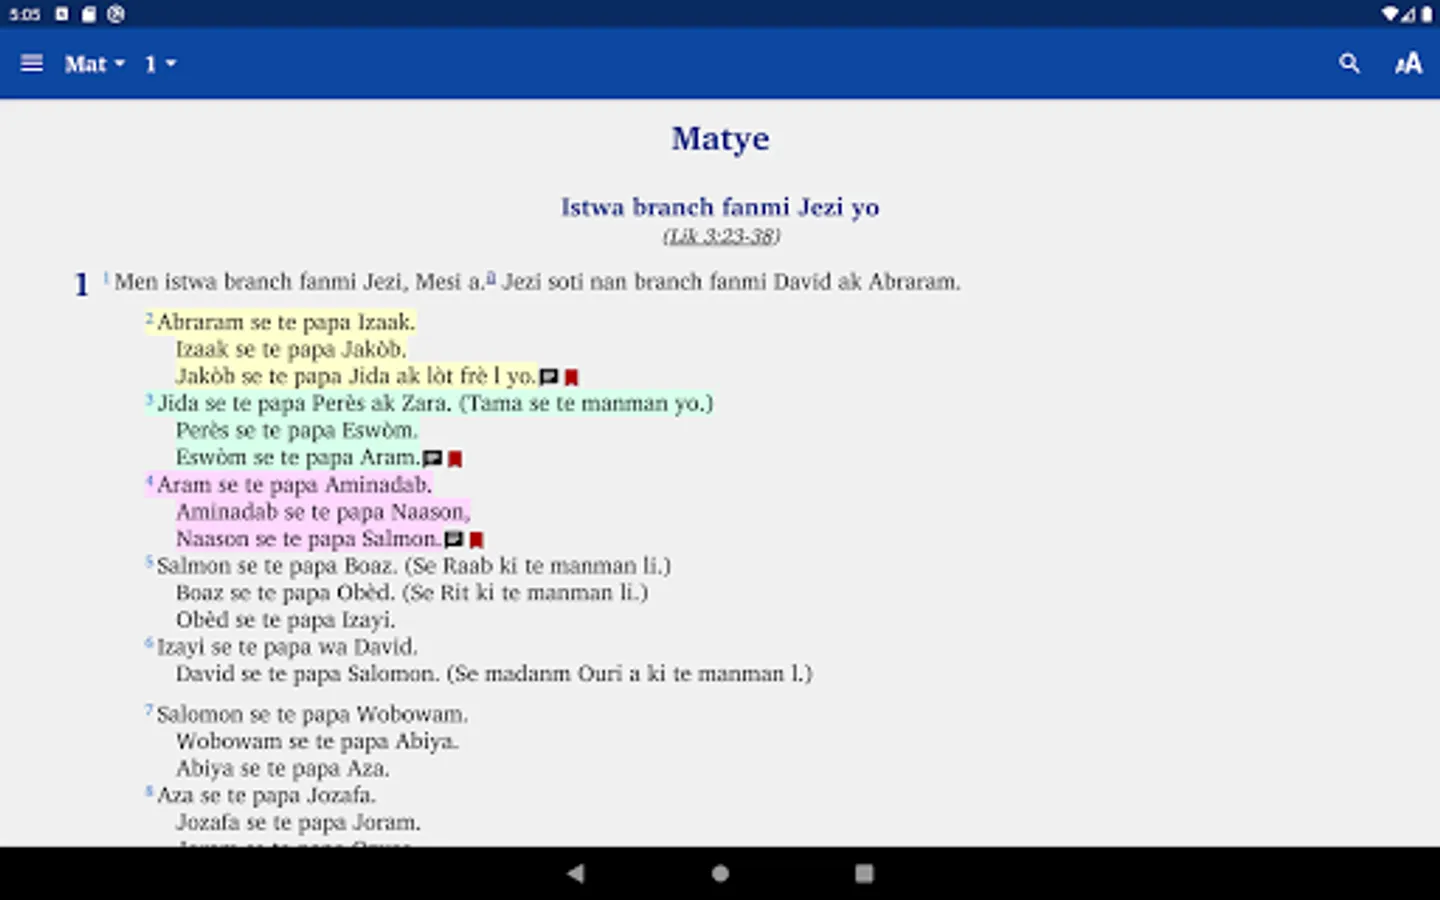Open cross-reference link Lik 3:23-38

pyautogui.click(x=721, y=236)
